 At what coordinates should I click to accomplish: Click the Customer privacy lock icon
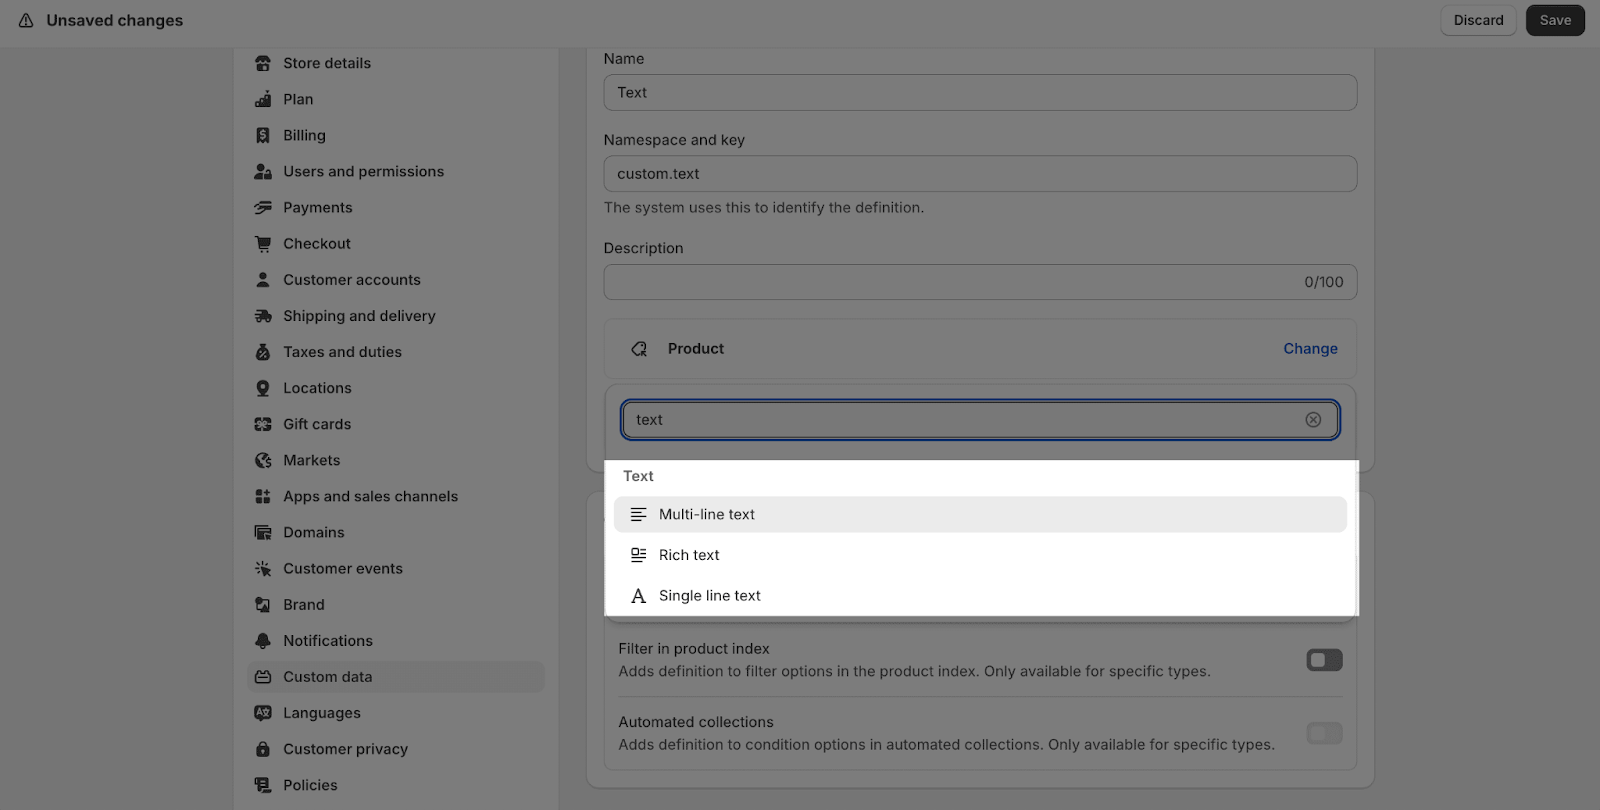[x=263, y=749]
